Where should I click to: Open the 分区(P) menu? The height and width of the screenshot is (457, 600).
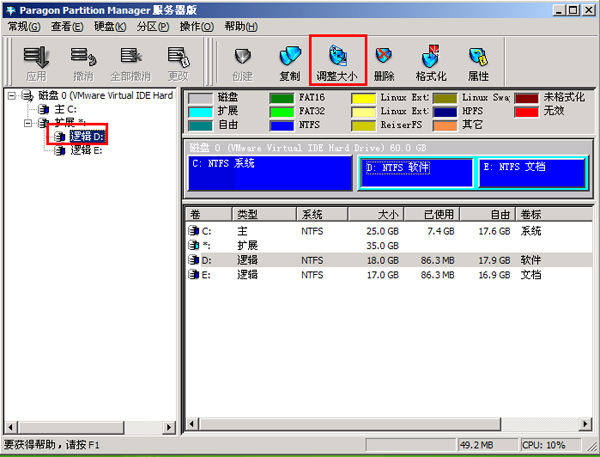[153, 26]
